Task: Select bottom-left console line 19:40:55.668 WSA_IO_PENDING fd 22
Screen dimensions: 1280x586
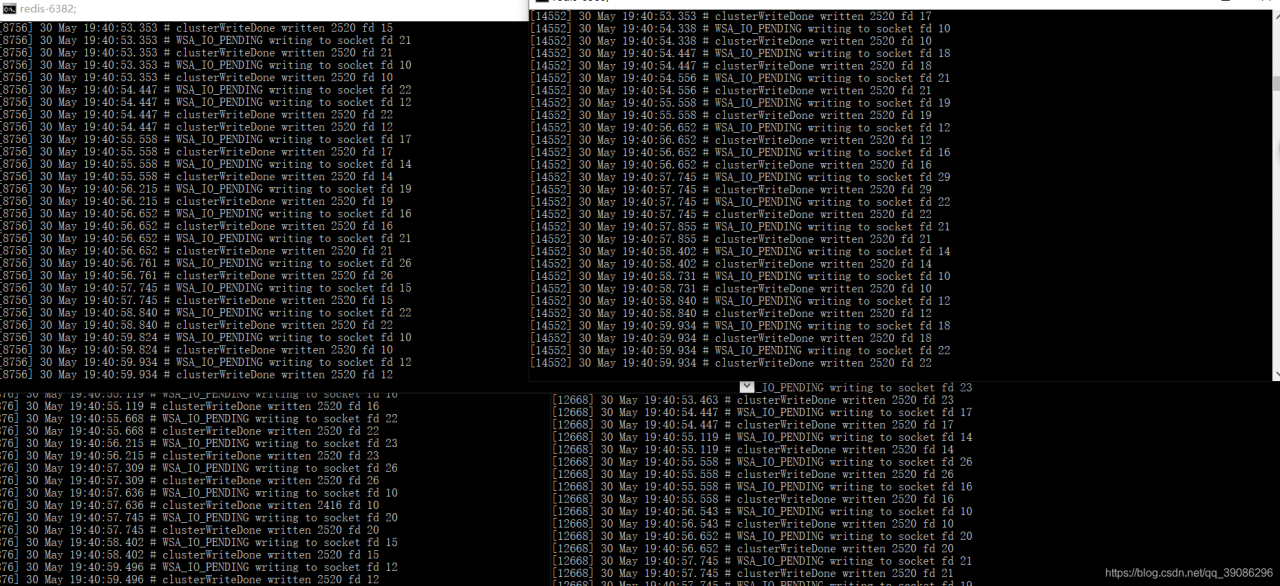Action: pyautogui.click(x=199, y=418)
